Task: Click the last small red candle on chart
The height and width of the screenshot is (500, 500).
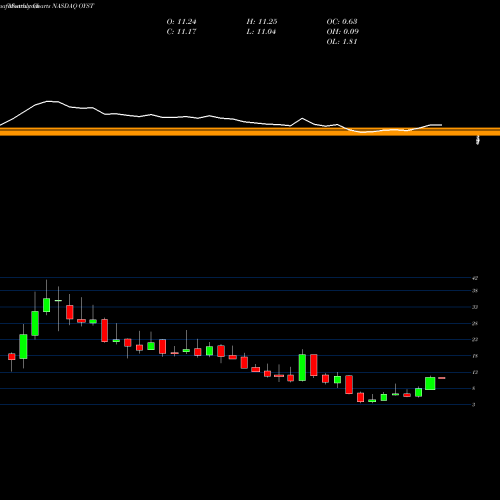Action: click(442, 378)
